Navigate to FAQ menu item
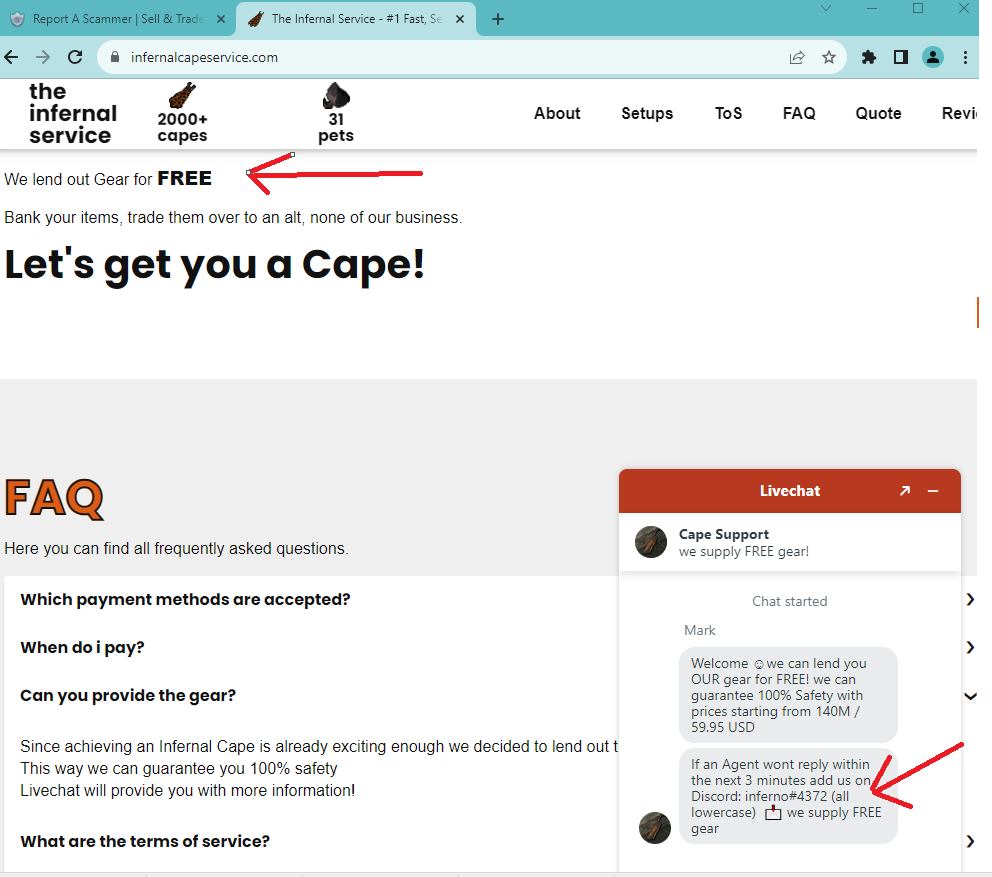The width and height of the screenshot is (992, 877). click(x=799, y=113)
